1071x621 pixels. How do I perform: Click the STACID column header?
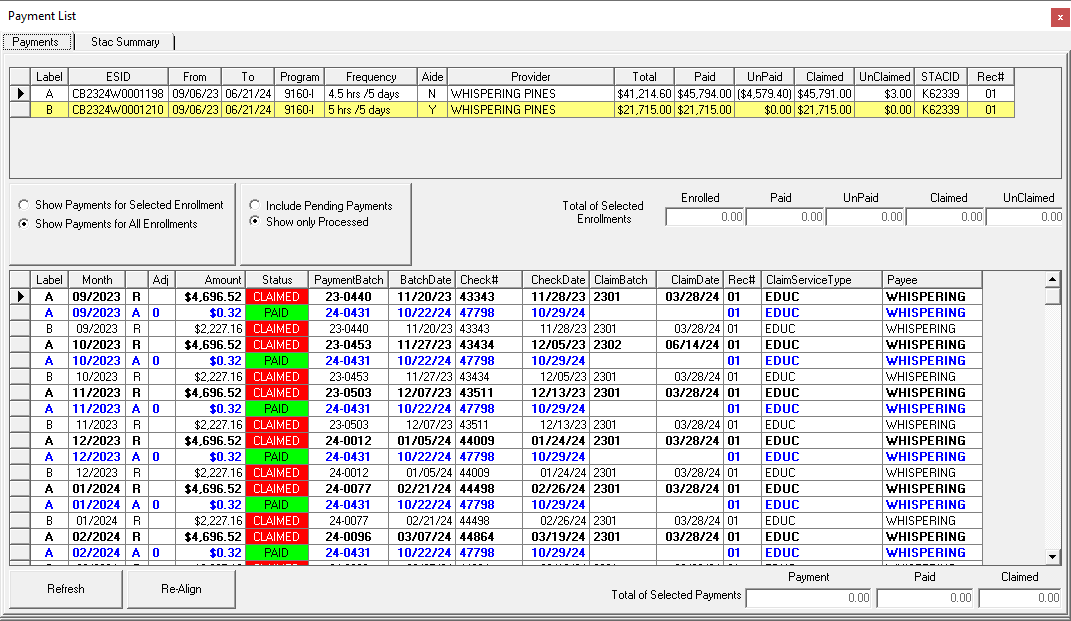941,77
